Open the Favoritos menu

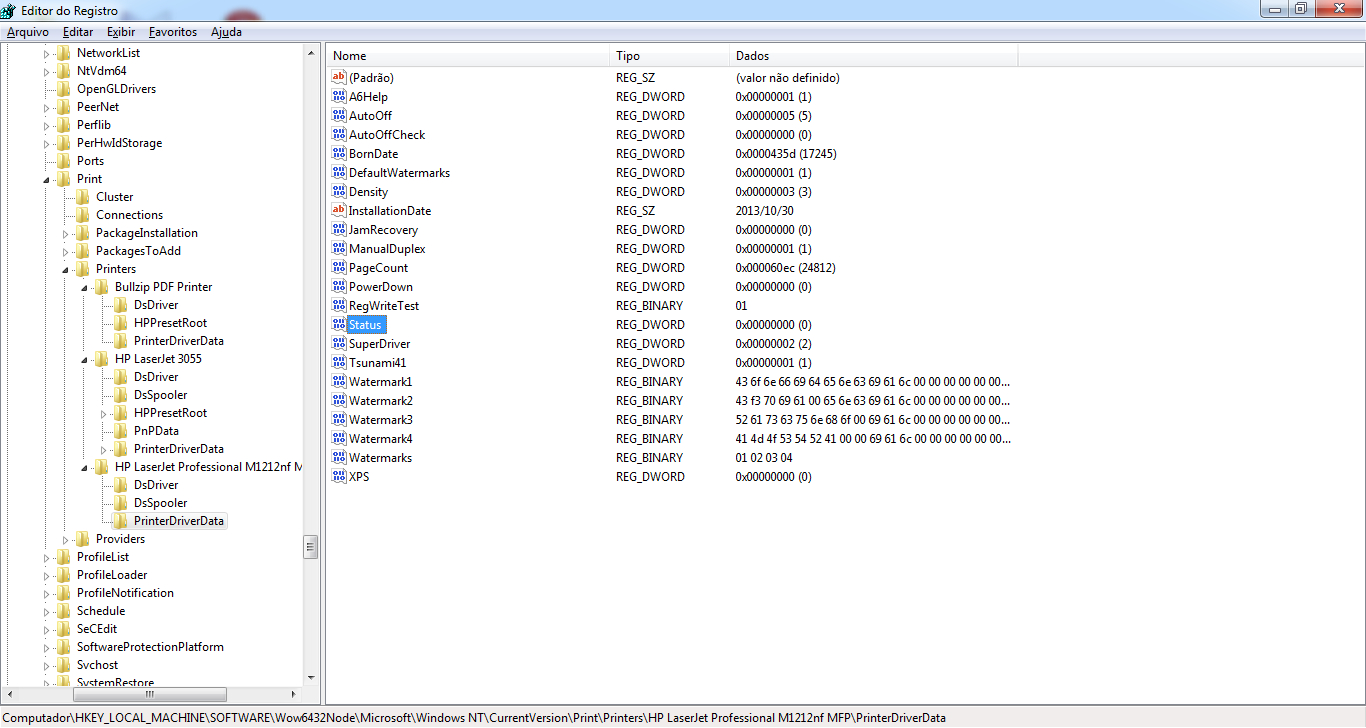tap(172, 31)
